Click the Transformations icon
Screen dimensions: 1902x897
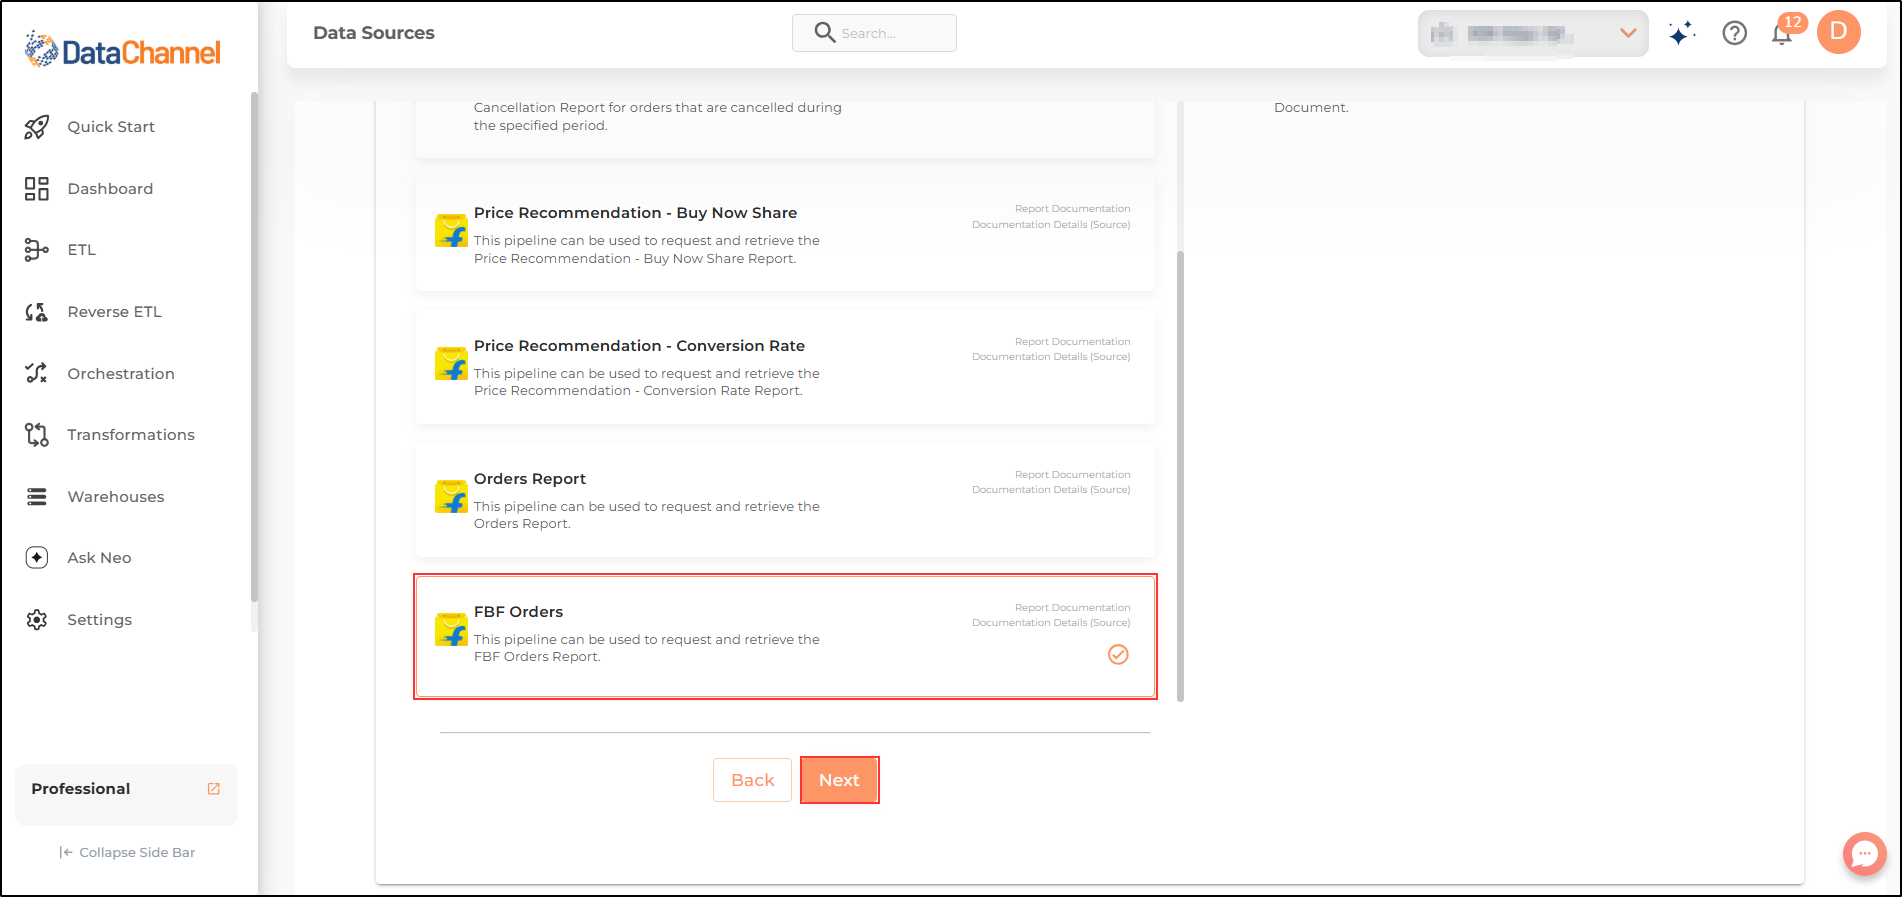37,435
